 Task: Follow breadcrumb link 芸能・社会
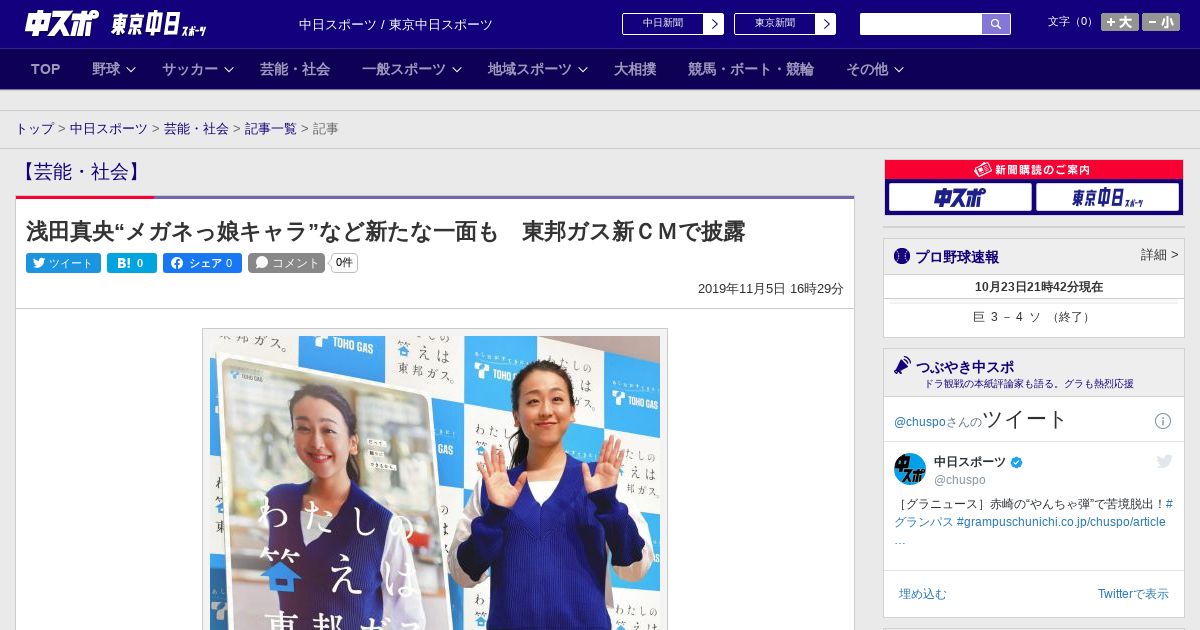click(196, 129)
